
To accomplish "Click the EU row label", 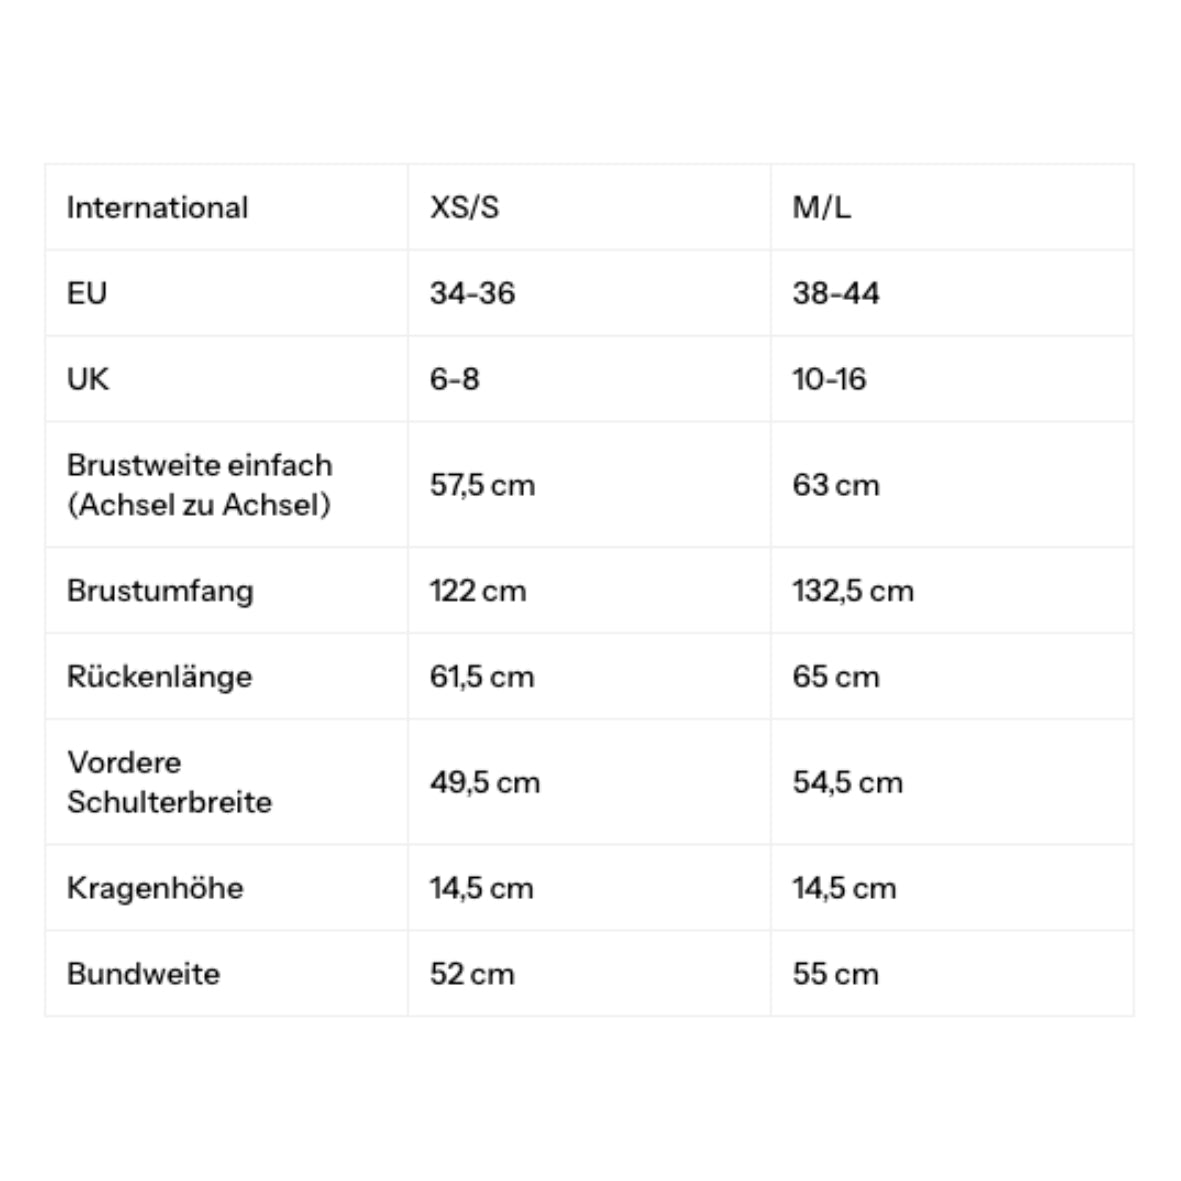I will (87, 293).
